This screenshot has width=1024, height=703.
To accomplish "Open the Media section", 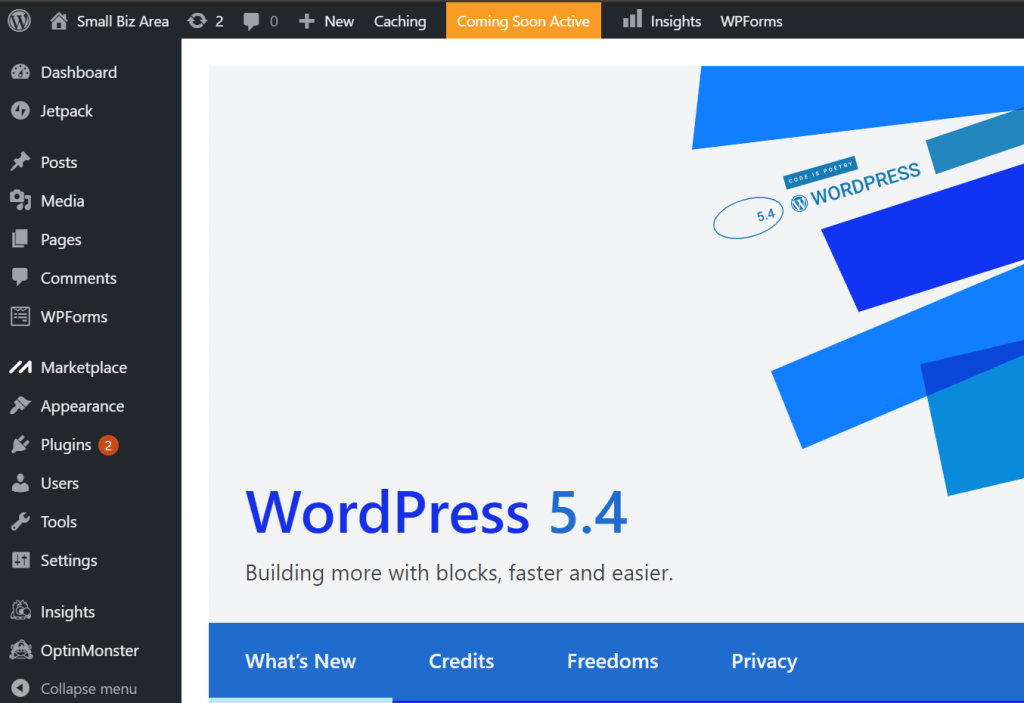I will point(62,201).
